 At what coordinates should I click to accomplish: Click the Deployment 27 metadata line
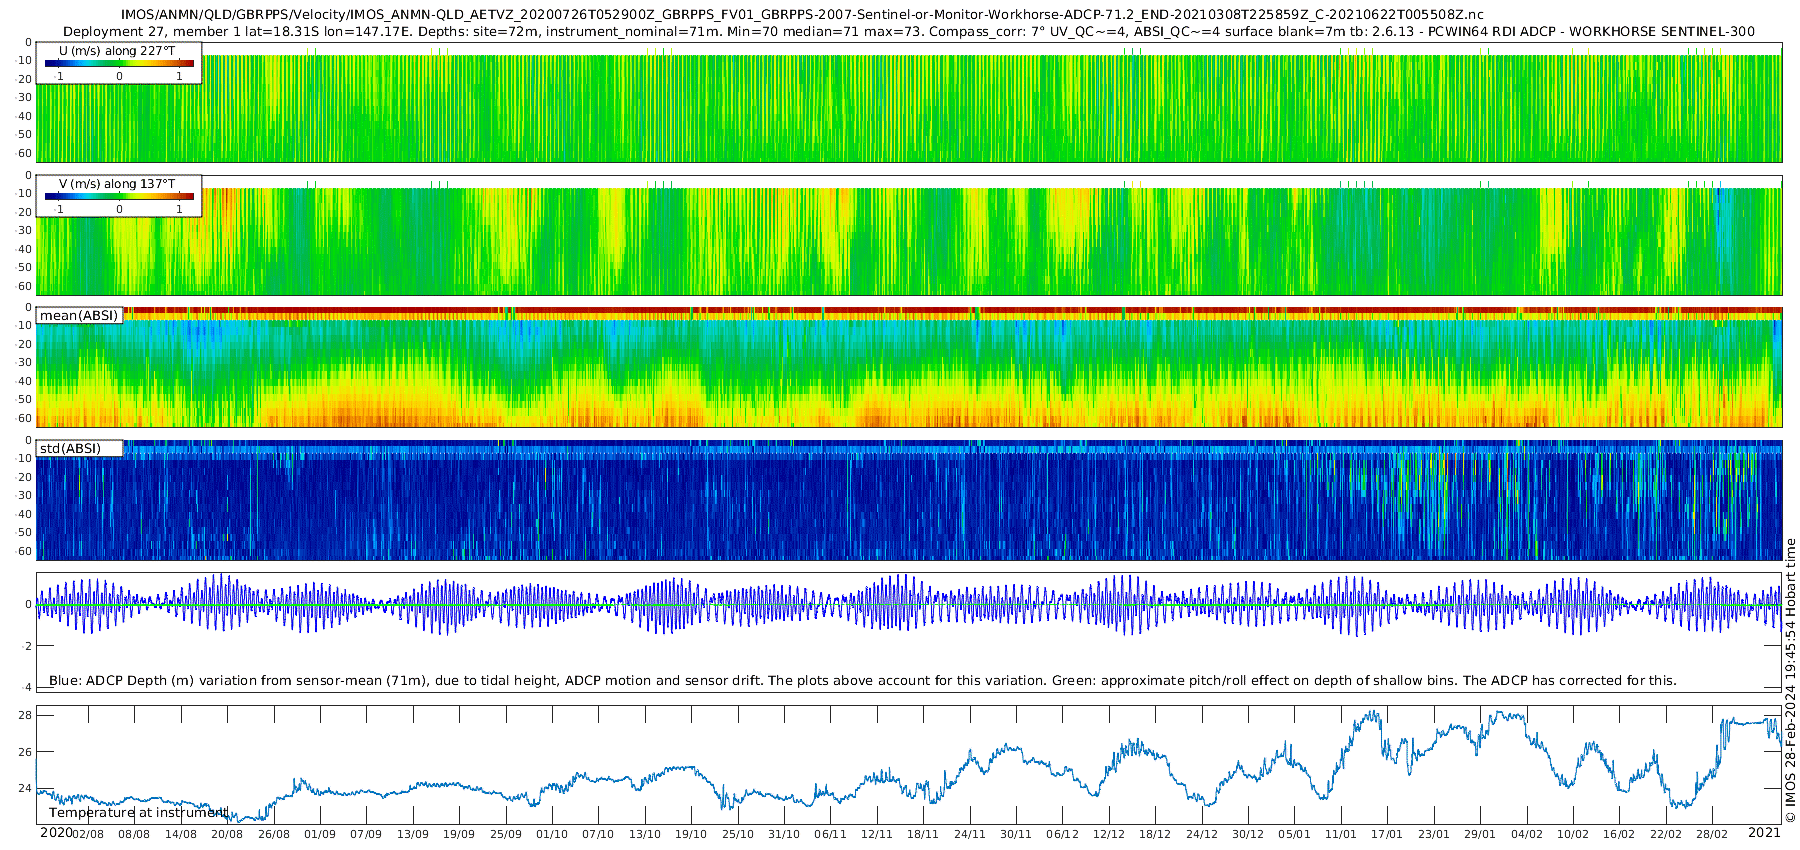click(x=909, y=31)
